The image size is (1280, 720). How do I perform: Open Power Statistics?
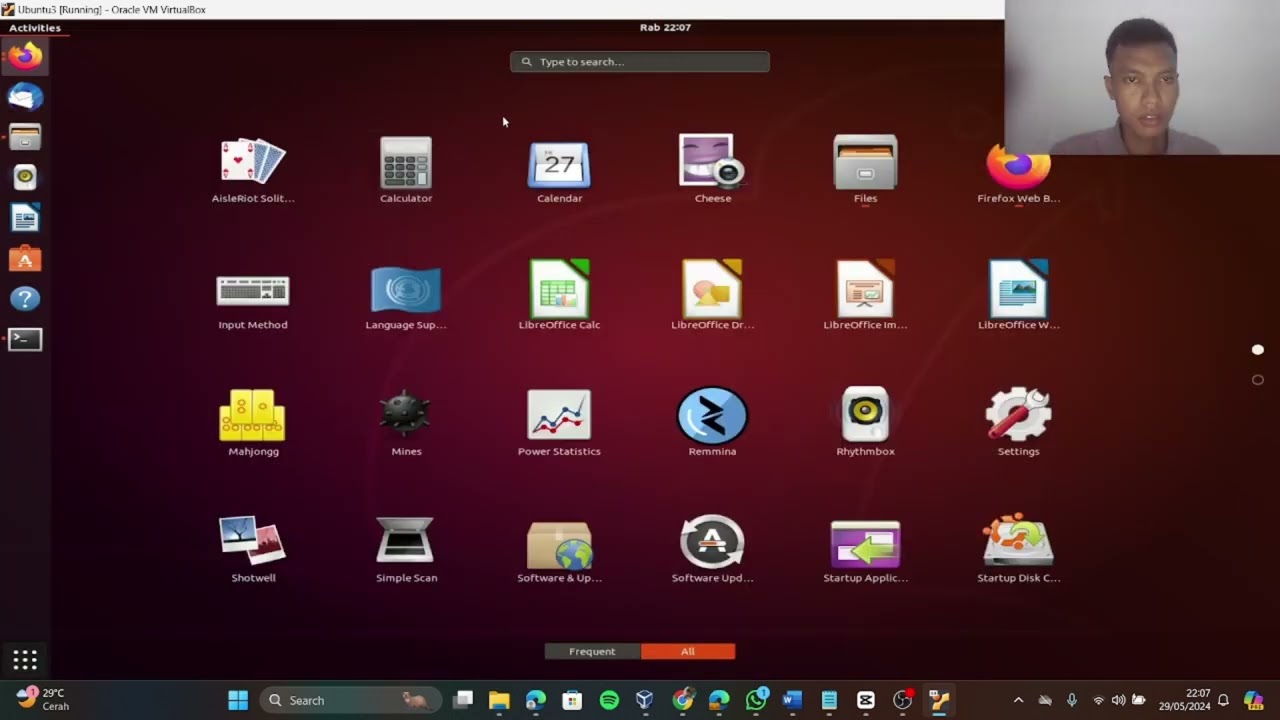pos(559,423)
